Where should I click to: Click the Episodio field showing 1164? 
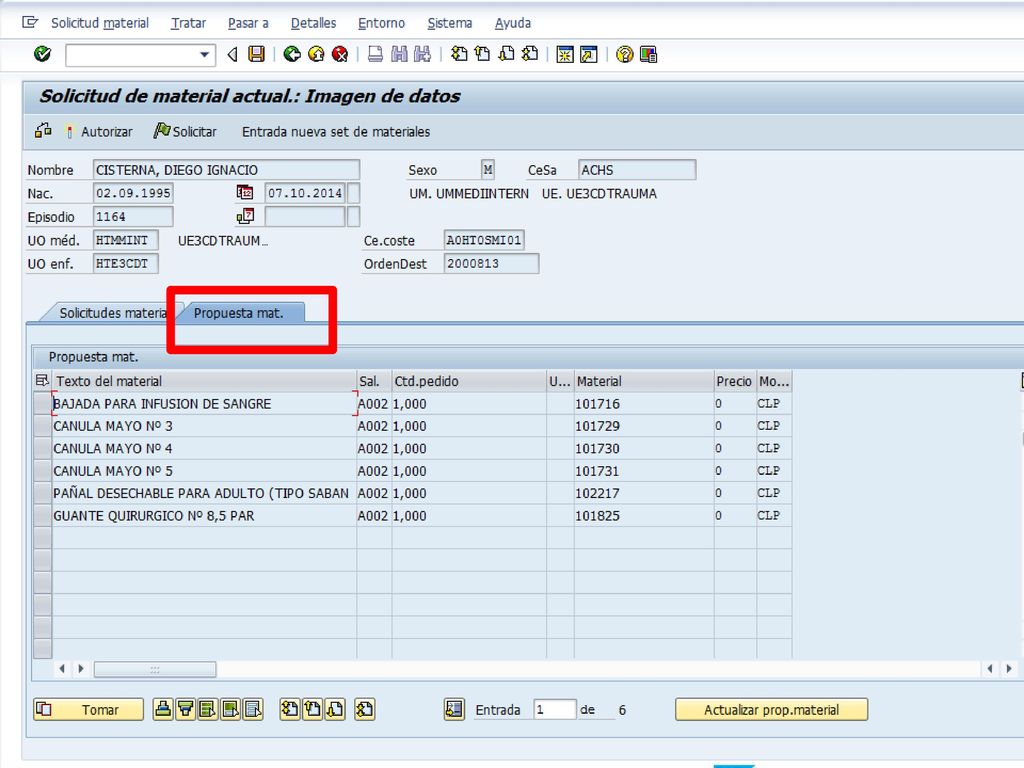click(x=133, y=217)
